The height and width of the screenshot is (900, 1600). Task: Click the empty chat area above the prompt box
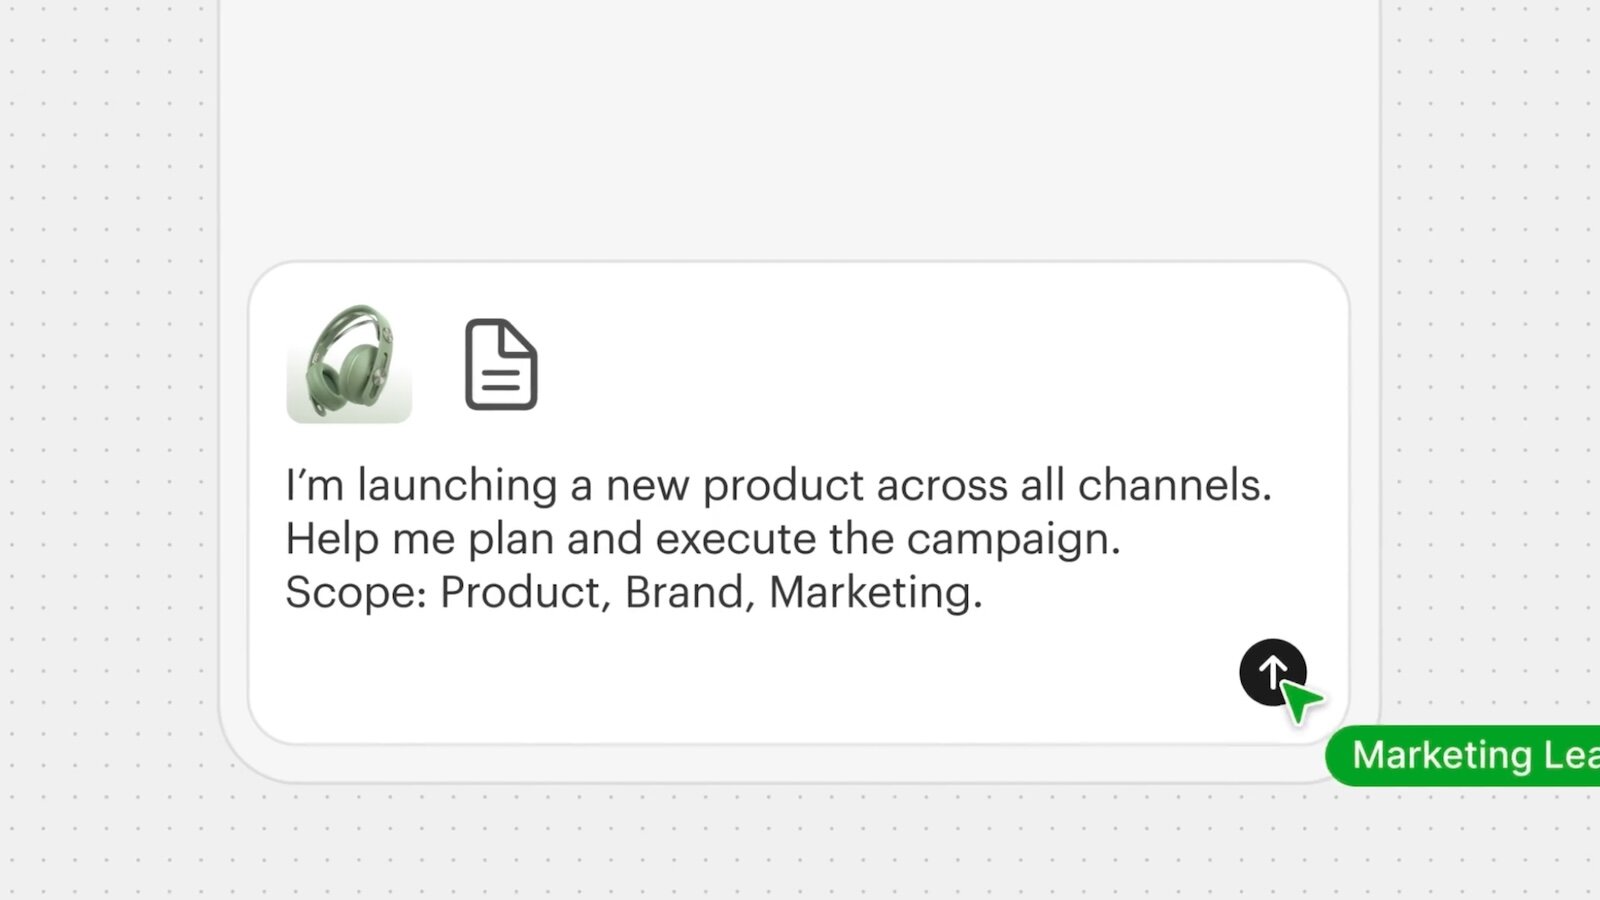(800, 130)
